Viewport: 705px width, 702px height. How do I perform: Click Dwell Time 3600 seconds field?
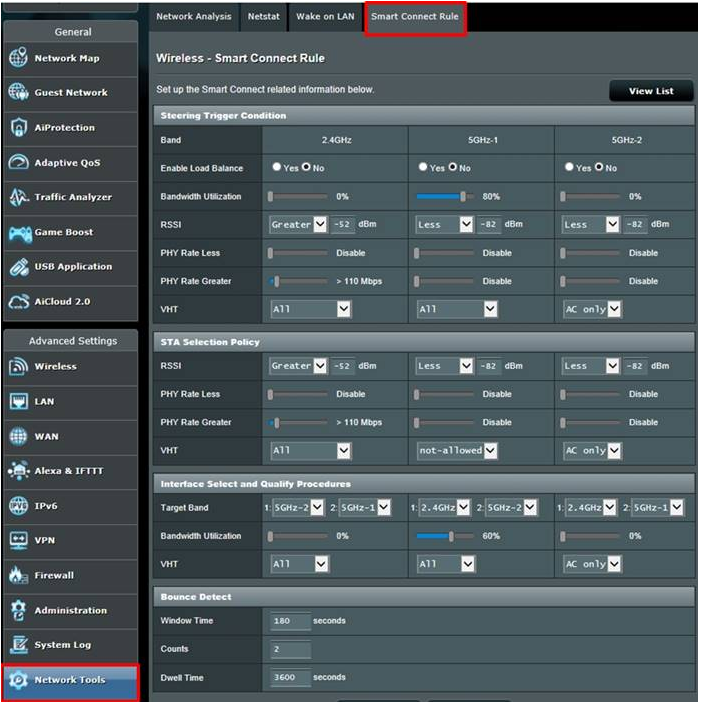click(290, 677)
